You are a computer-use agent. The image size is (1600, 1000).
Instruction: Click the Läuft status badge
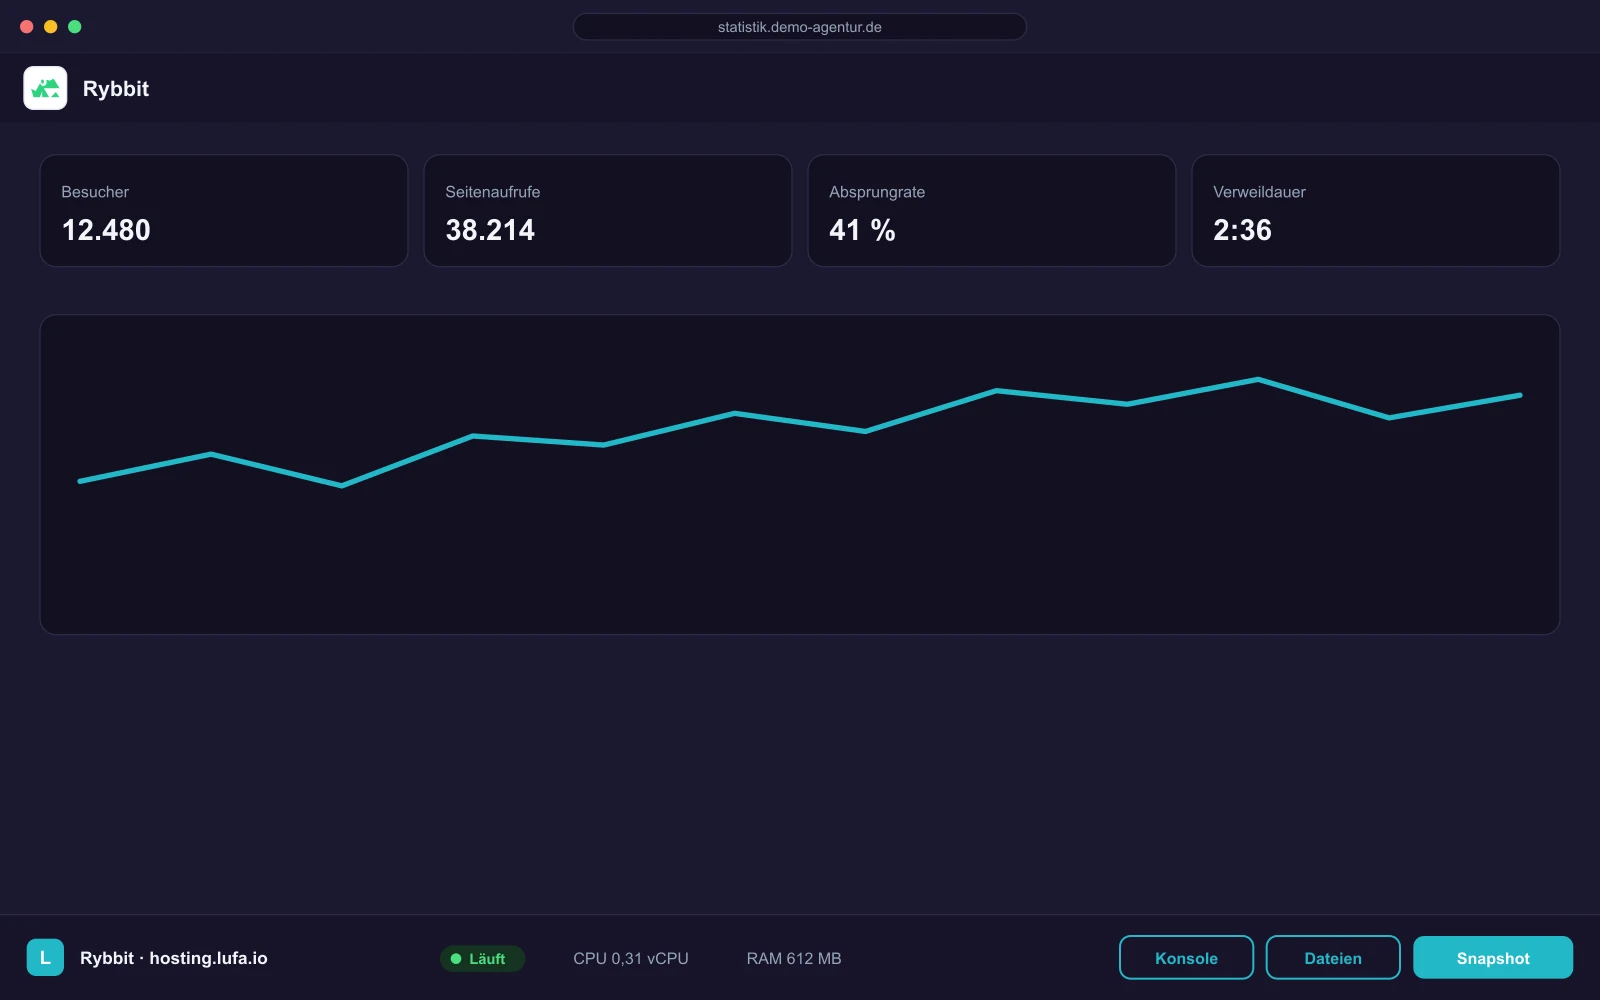tap(482, 958)
